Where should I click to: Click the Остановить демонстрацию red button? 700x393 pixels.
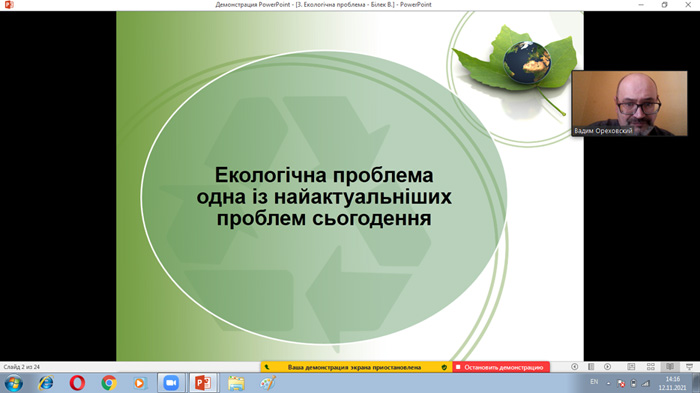coord(501,367)
